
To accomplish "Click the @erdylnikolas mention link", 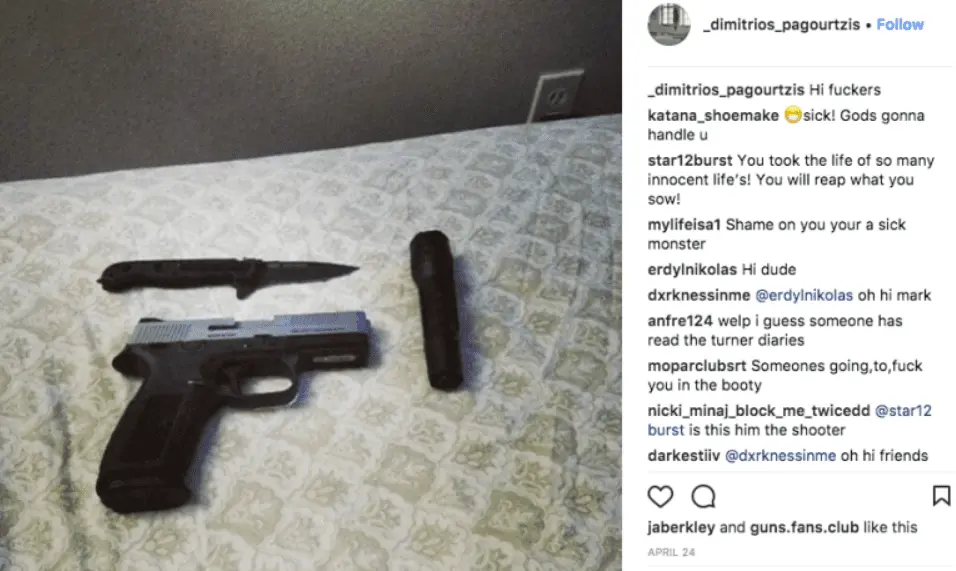I will [x=804, y=295].
